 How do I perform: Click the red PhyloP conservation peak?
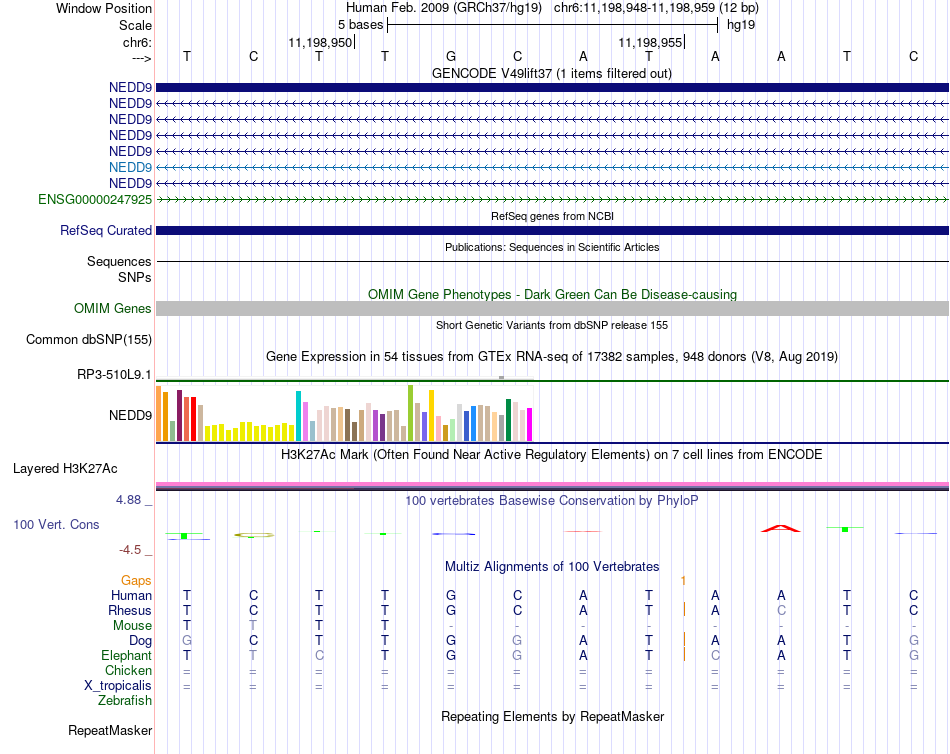780,529
